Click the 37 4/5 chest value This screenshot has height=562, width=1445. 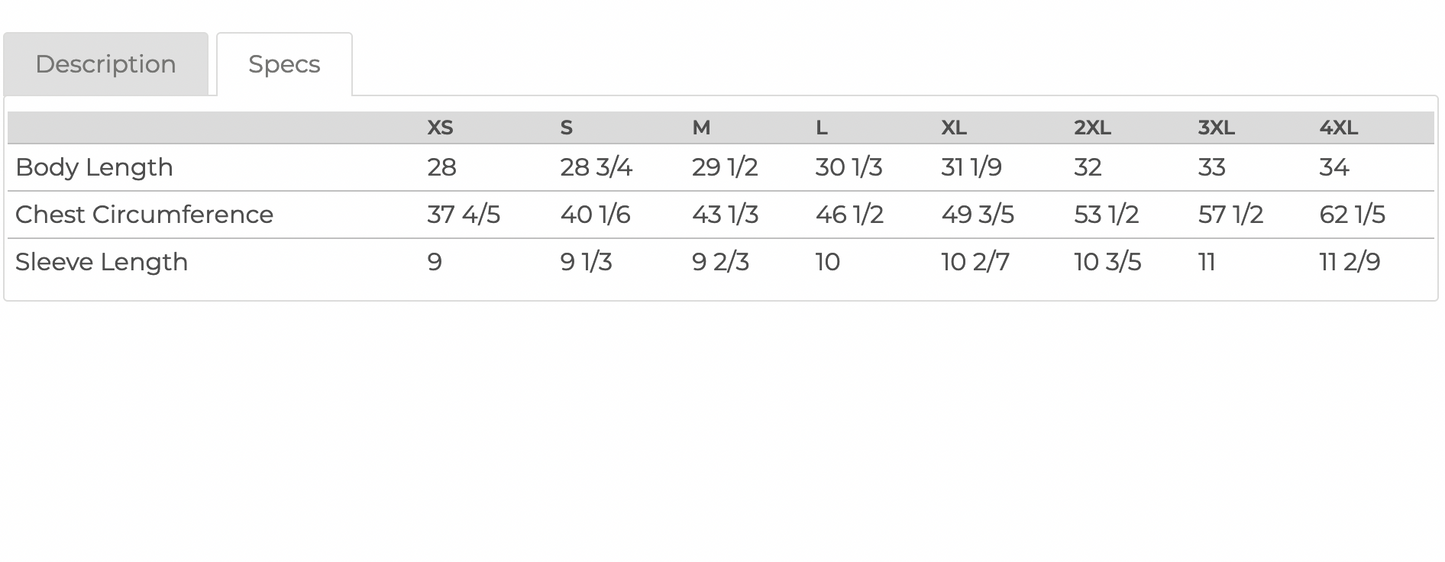tap(463, 214)
